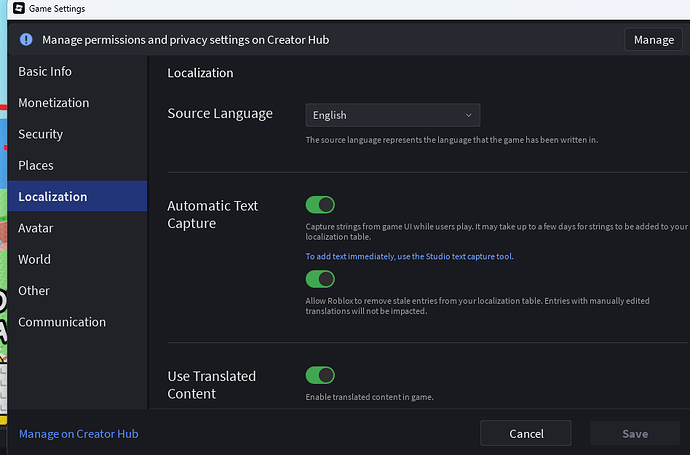The height and width of the screenshot is (455, 690).
Task: Toggle Use Translated Content switch
Action: [x=320, y=375]
